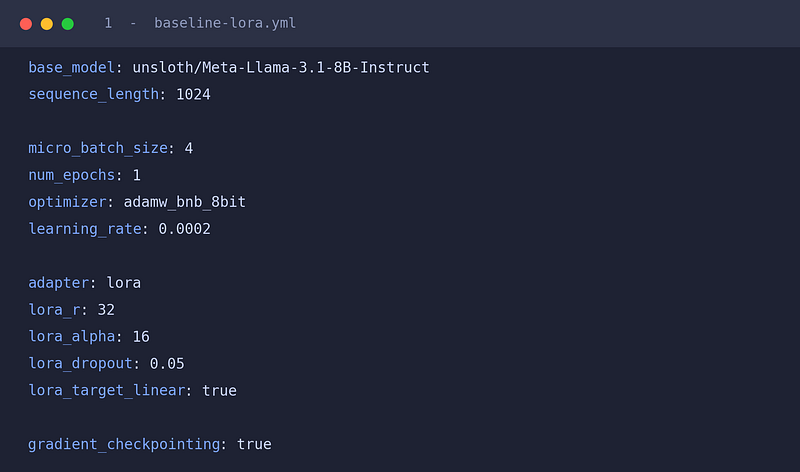Screen dimensions: 800x472
Task: Click the lora_r value 32
Action: tap(106, 310)
